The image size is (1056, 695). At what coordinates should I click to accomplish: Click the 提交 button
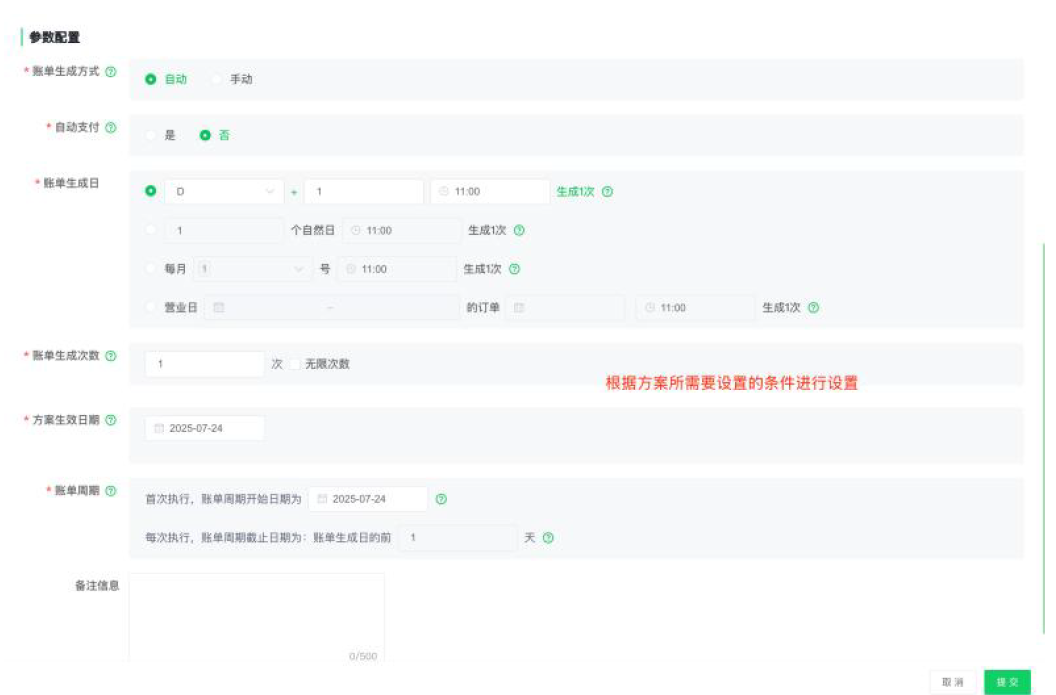(1006, 682)
